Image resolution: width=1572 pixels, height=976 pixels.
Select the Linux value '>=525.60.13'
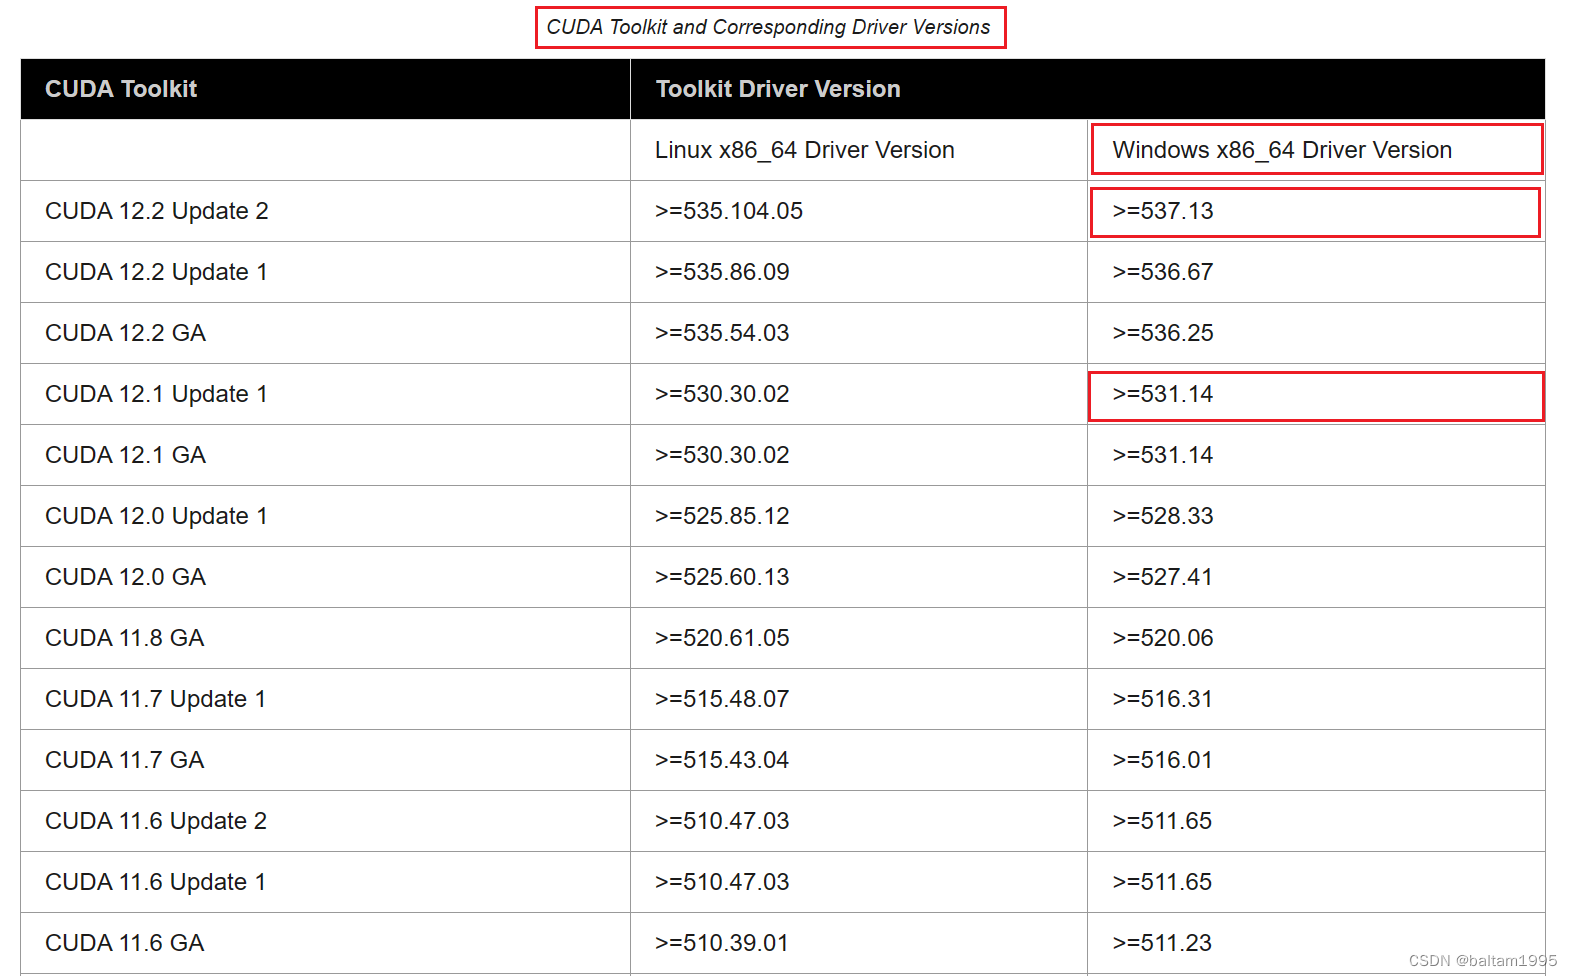pos(722,577)
